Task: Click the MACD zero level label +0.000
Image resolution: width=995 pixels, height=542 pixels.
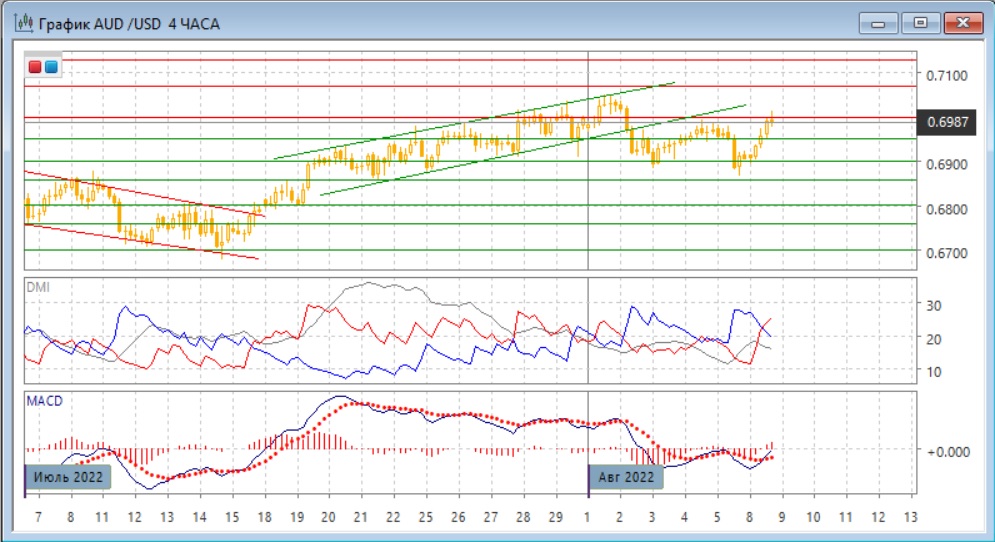Action: [946, 451]
